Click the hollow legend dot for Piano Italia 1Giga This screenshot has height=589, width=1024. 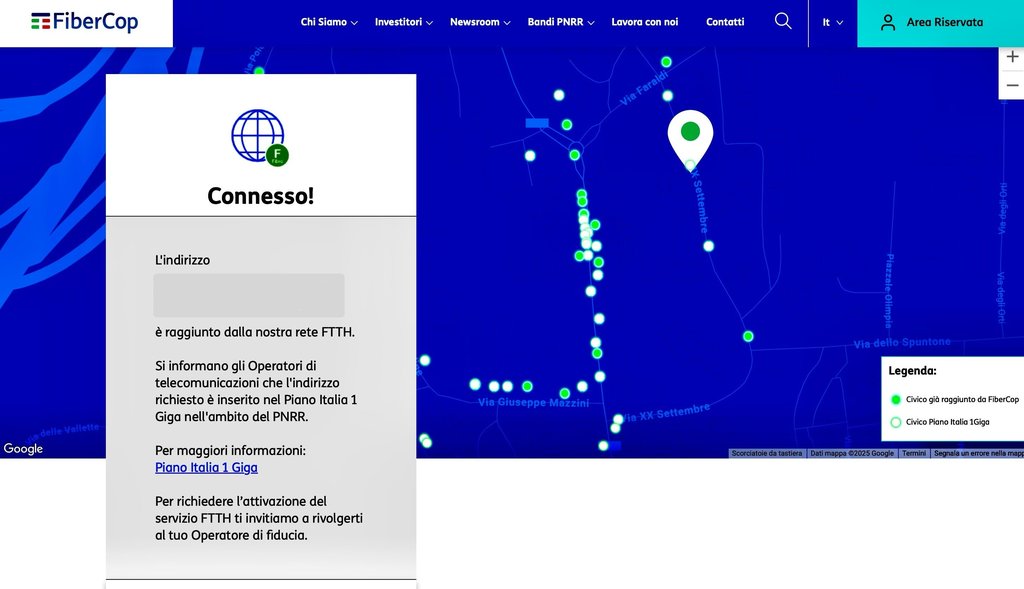(896, 422)
